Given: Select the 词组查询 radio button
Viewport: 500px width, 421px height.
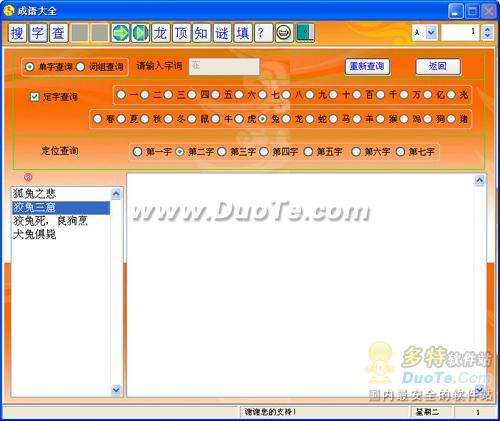Looking at the screenshot, I should point(81,67).
